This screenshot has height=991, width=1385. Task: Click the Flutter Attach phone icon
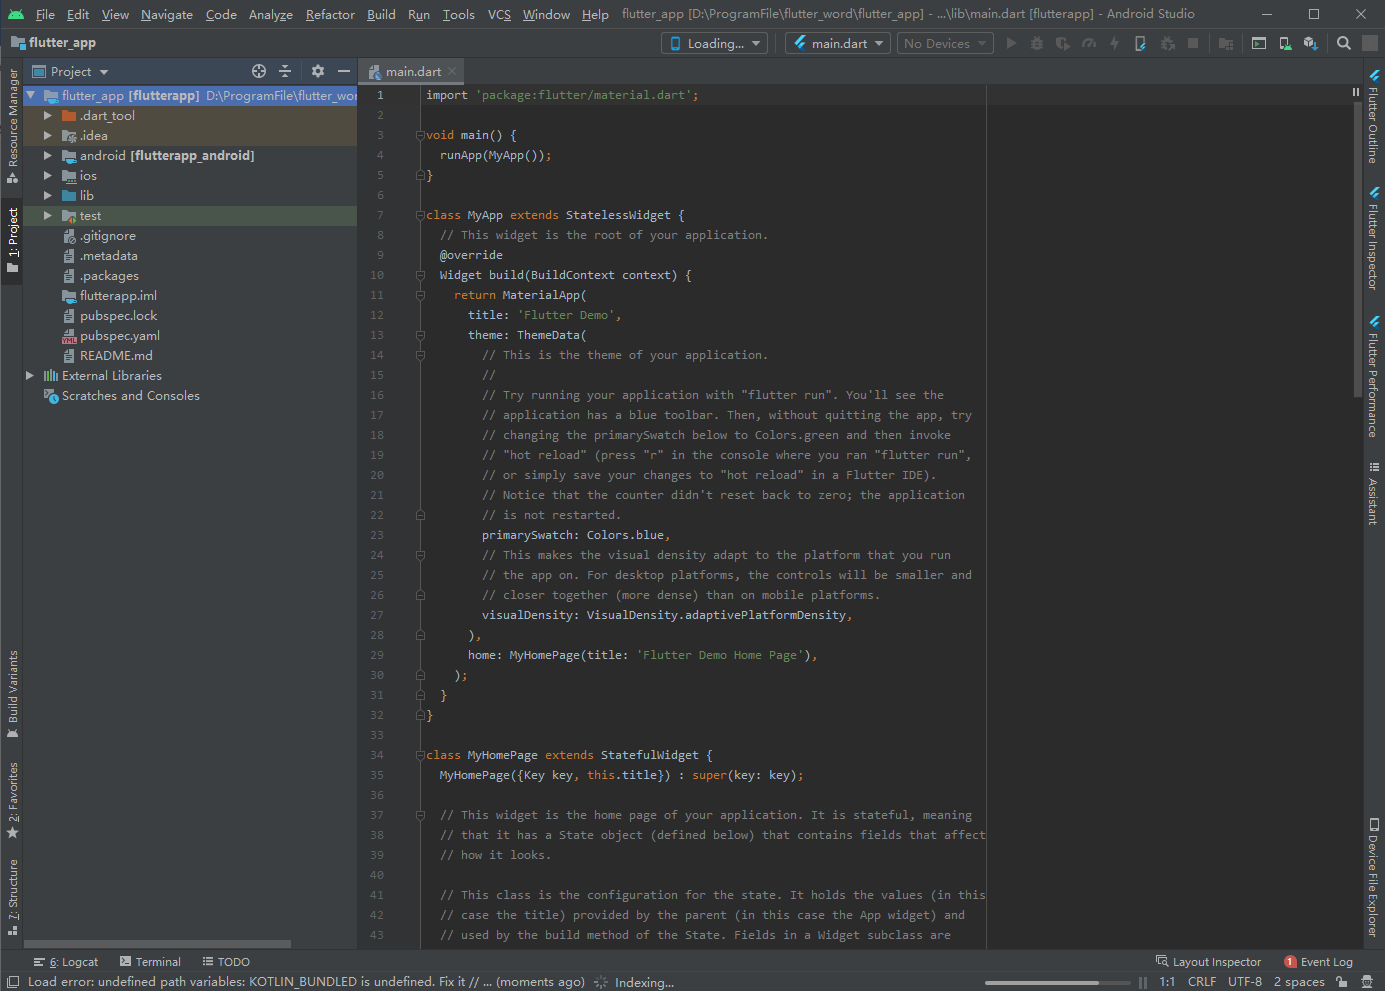(x=1141, y=43)
